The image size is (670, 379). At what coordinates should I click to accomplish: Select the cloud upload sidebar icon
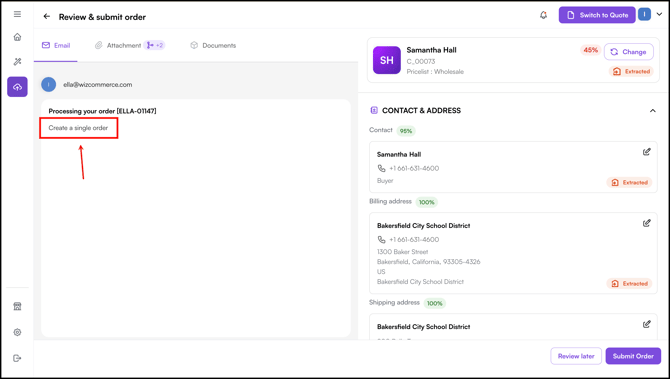17,87
